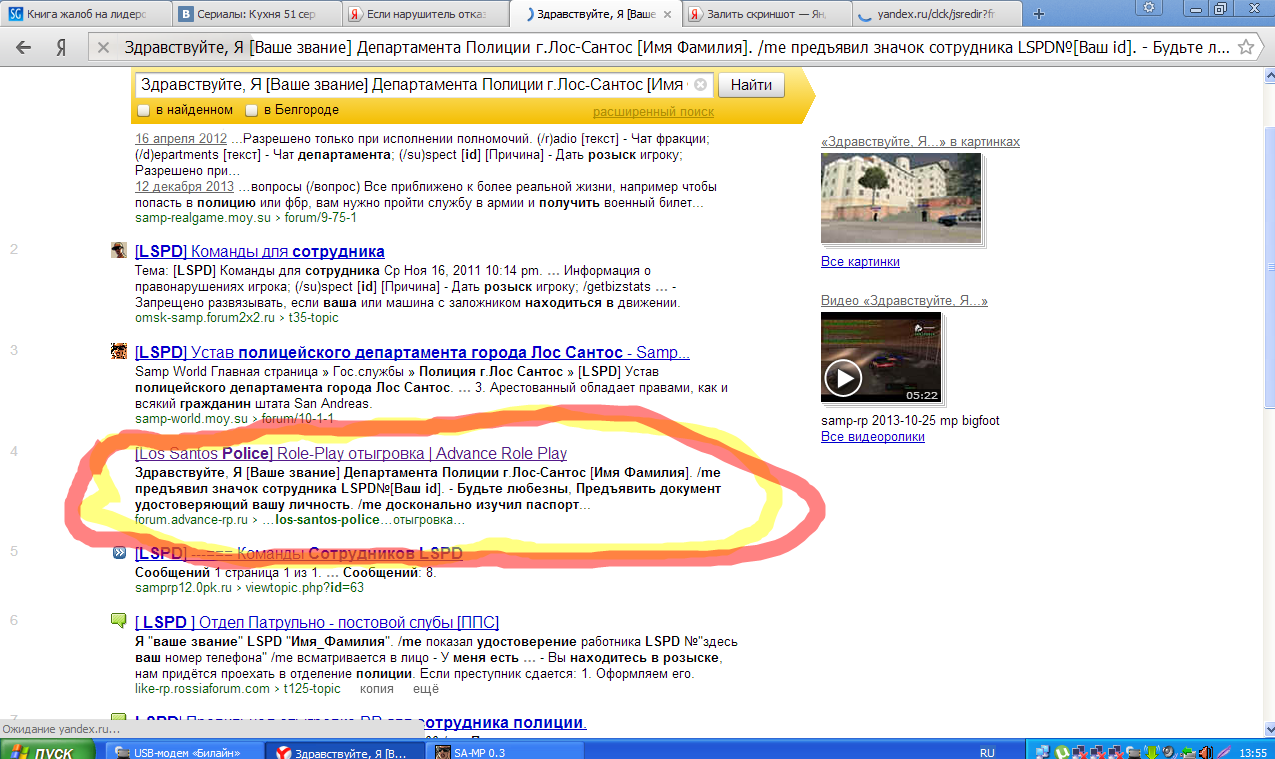Switch to 'yandex.ru/clck/jsredir' tab
This screenshot has height=759, width=1275.
coord(935,15)
